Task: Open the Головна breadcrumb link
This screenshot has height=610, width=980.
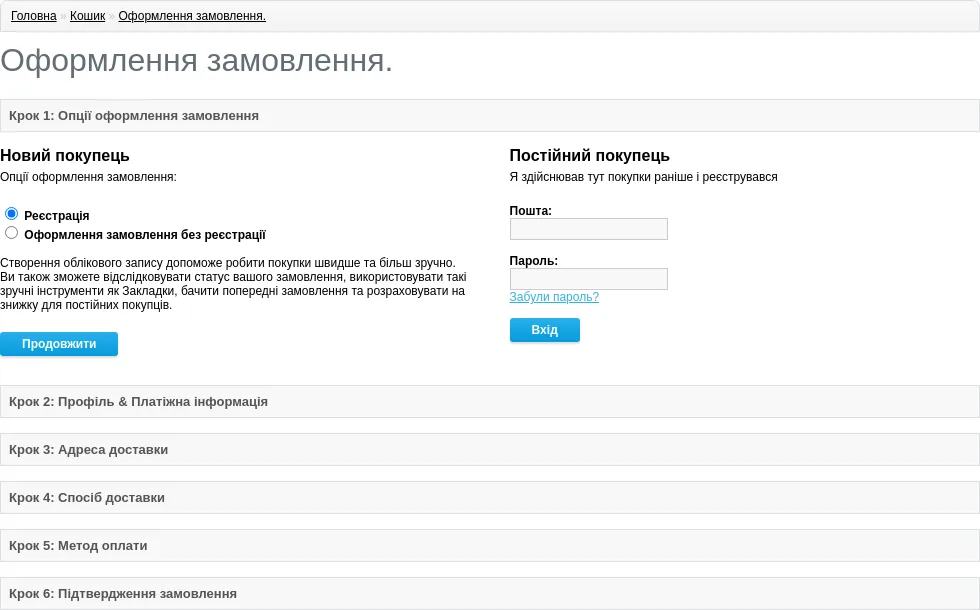Action: tap(34, 16)
